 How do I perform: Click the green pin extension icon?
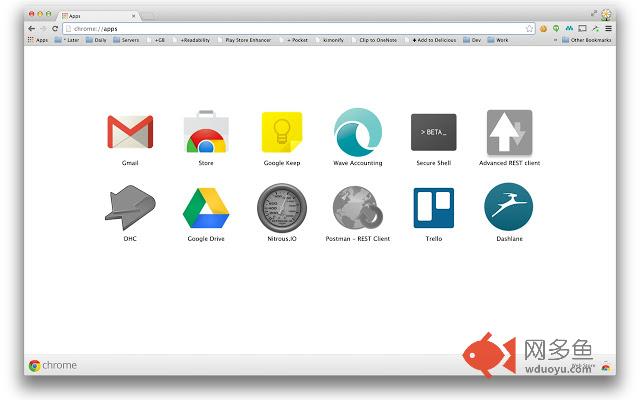tap(556, 29)
